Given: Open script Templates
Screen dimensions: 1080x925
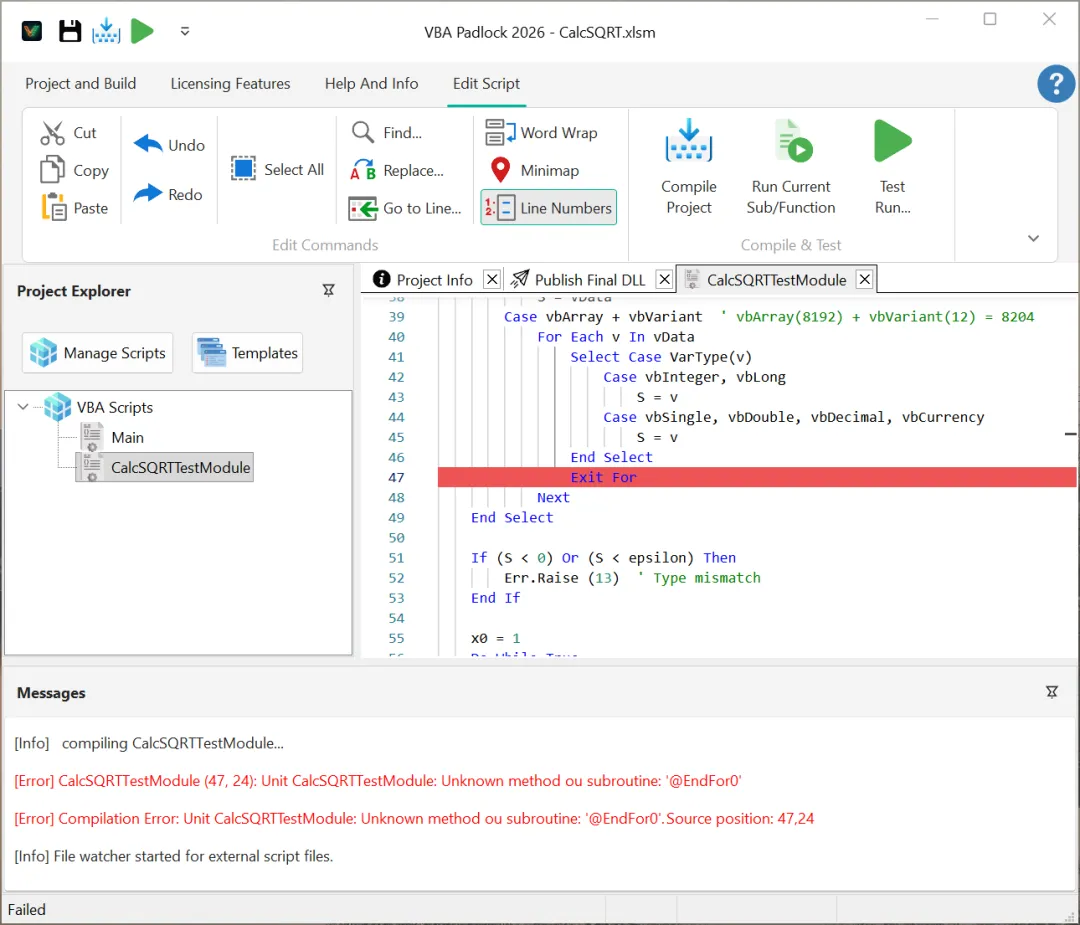Looking at the screenshot, I should (247, 353).
